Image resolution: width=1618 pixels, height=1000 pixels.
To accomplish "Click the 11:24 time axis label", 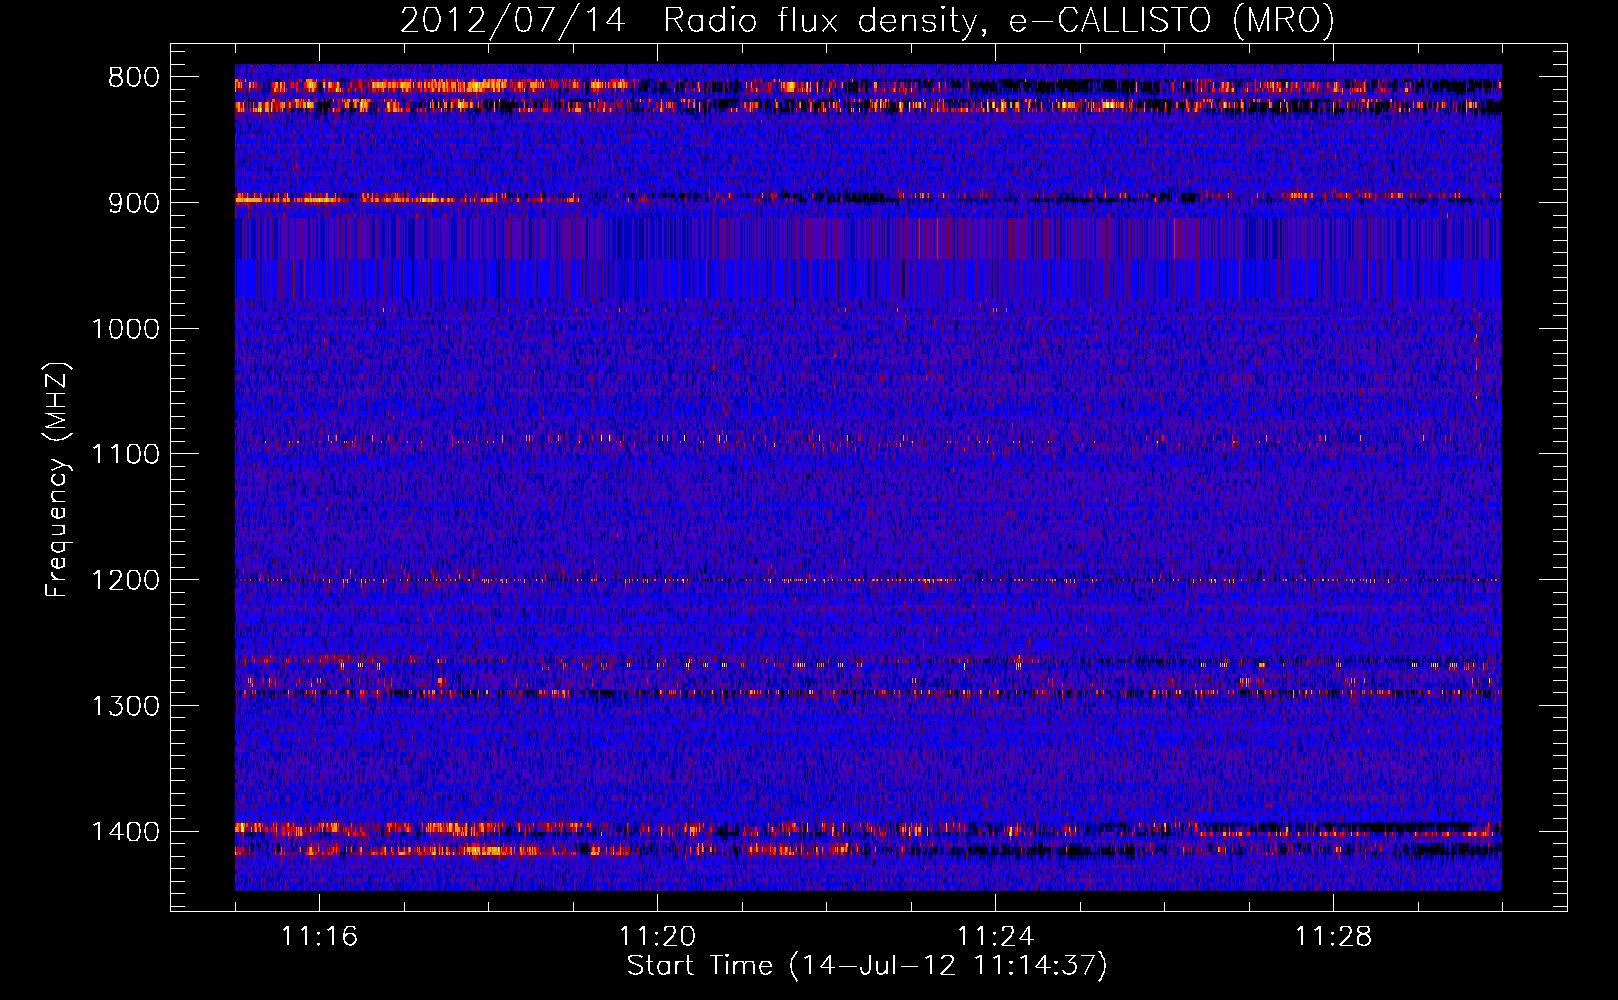I will (995, 937).
